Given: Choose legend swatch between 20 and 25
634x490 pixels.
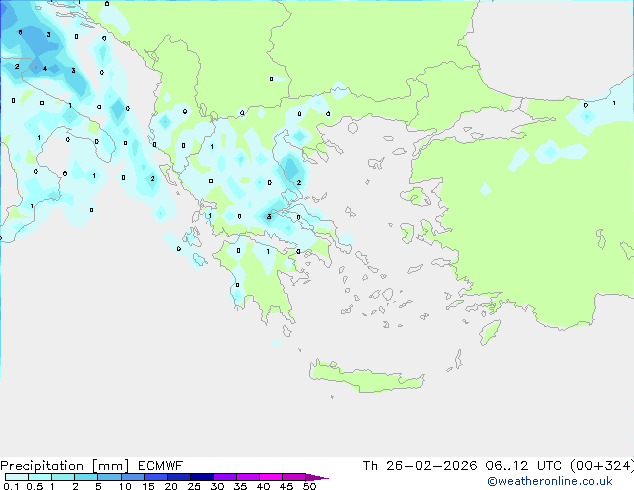Looking at the screenshot, I should tap(179, 477).
